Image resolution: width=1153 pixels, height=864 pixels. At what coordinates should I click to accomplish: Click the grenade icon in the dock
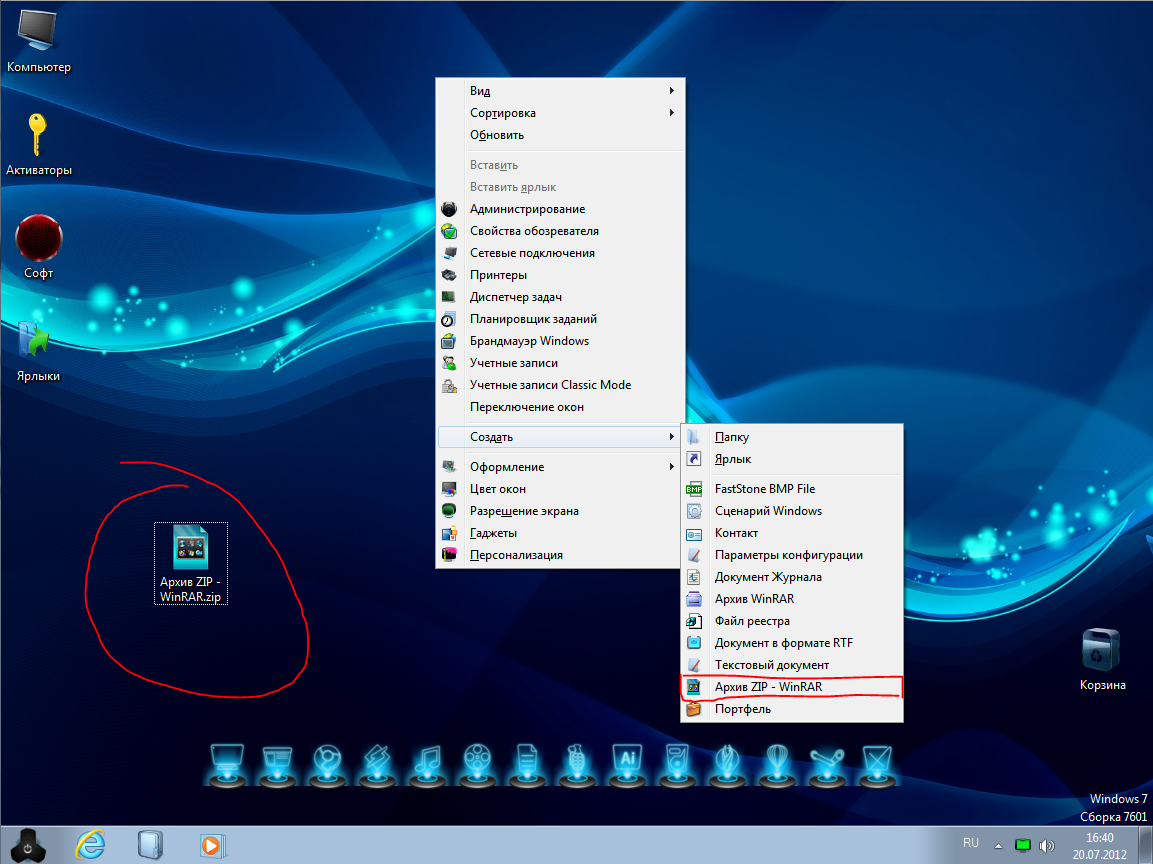577,765
